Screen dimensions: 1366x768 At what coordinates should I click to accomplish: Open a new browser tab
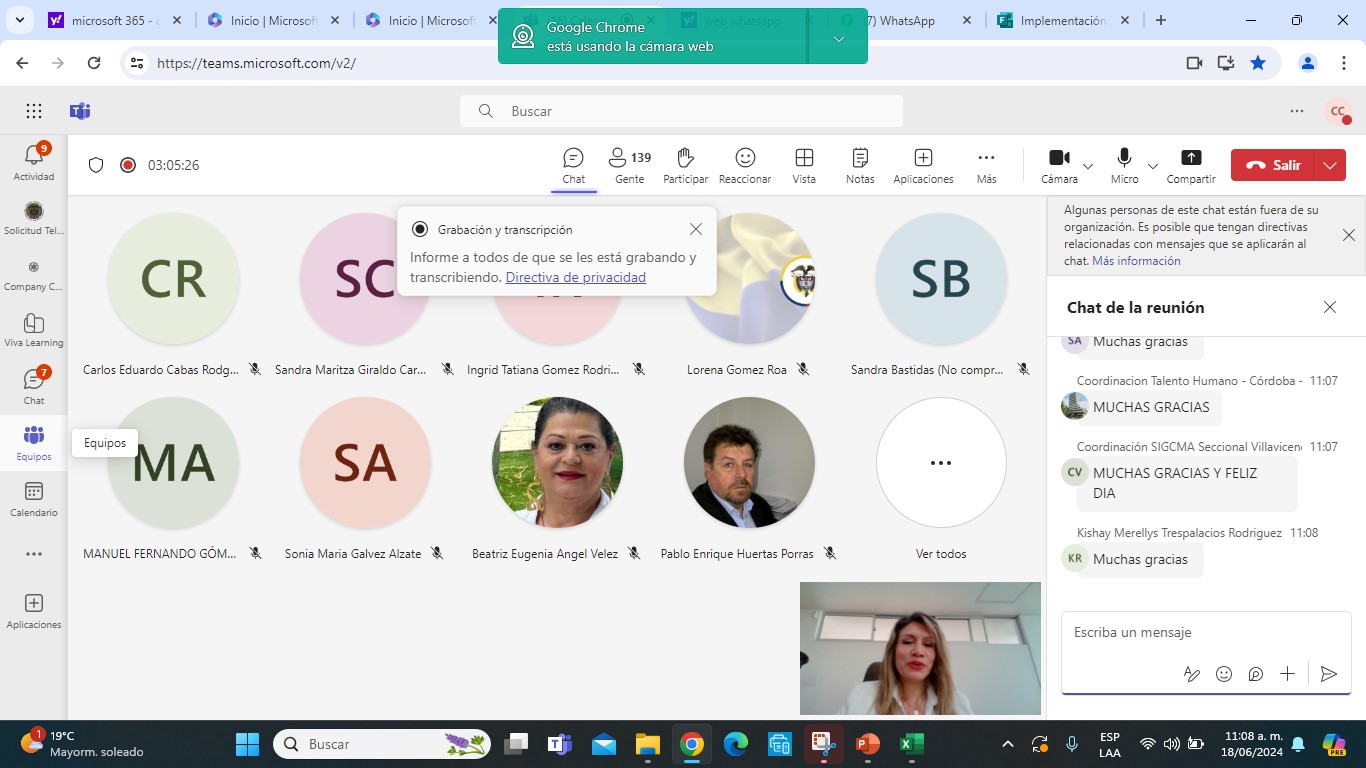pyautogui.click(x=1161, y=21)
